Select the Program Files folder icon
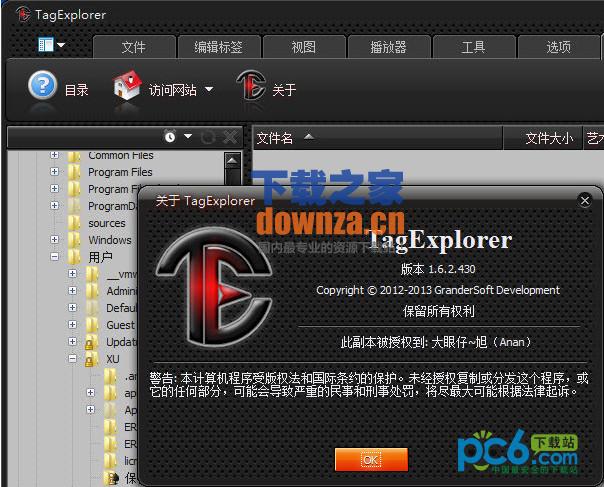Viewport: 604px width, 487px height. pos(74,172)
